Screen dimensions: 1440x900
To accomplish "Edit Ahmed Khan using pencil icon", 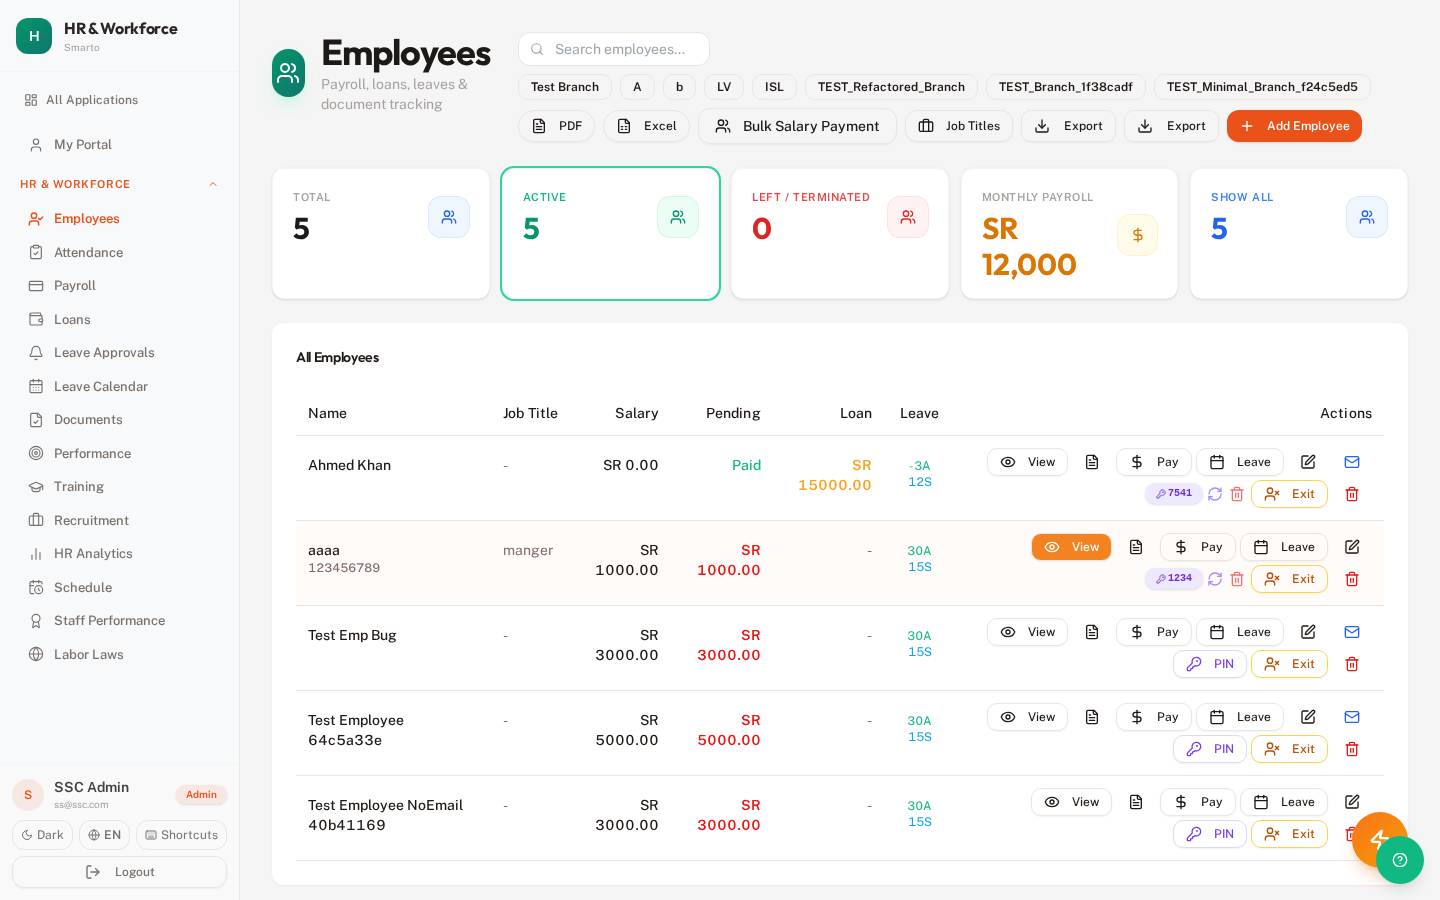I will (1308, 462).
